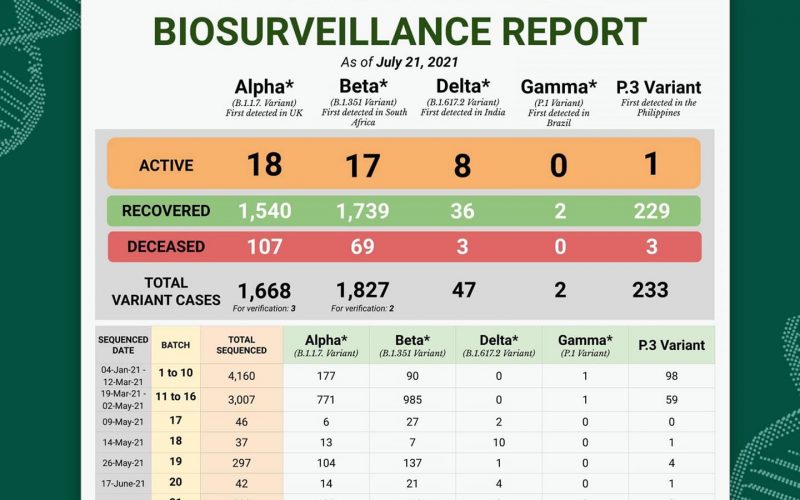Viewport: 800px width, 500px height.
Task: Click the BATCH column header
Action: (175, 344)
